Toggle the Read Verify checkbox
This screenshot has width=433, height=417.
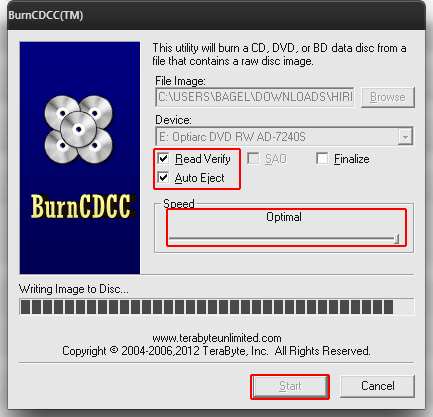pyautogui.click(x=163, y=158)
